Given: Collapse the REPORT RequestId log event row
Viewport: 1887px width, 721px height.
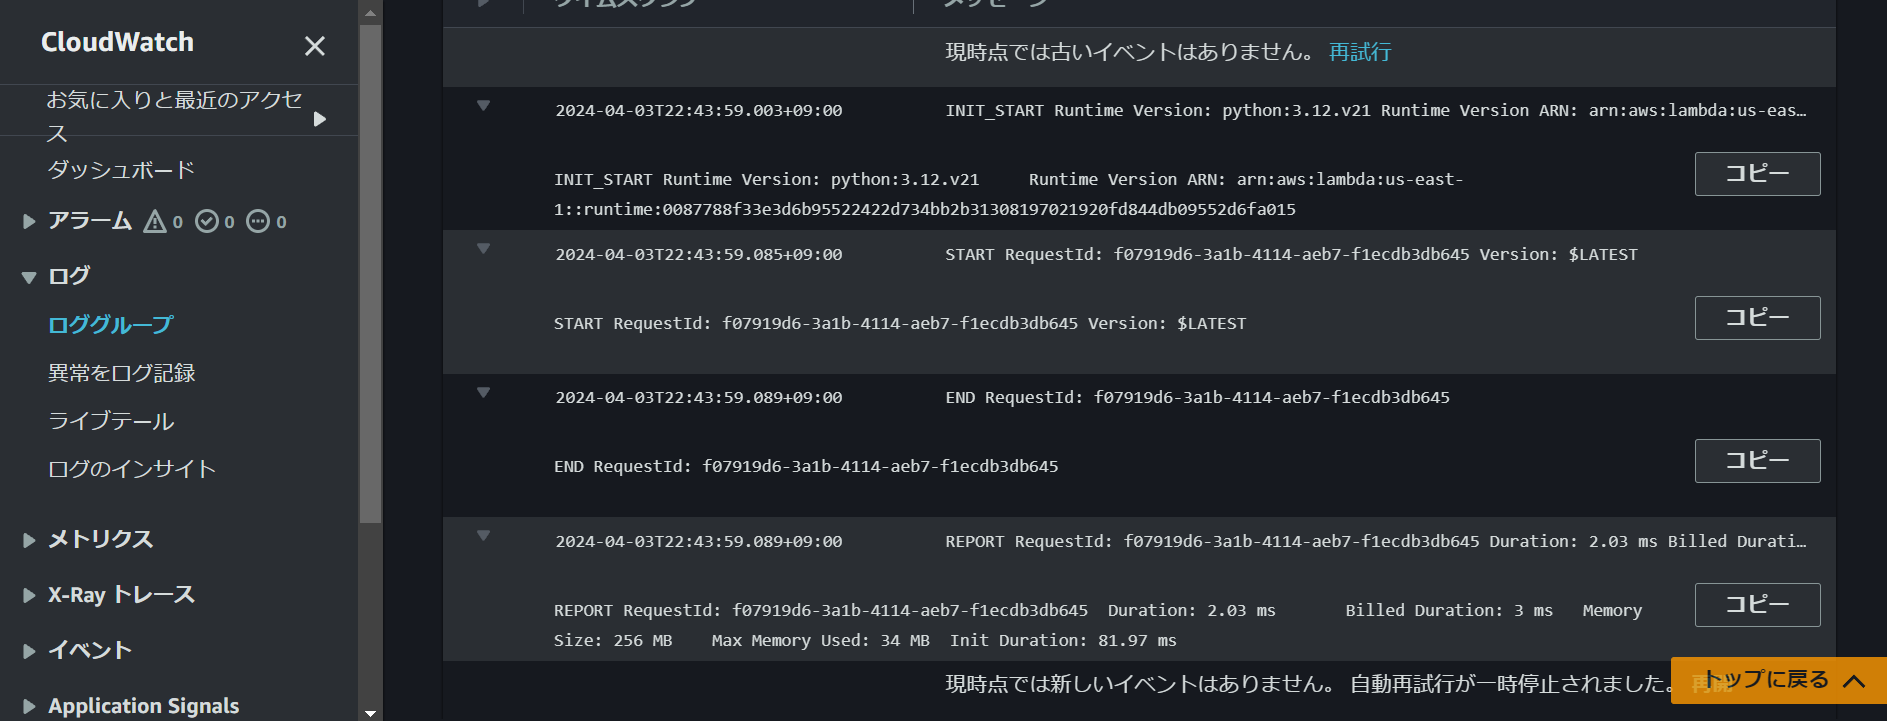Looking at the screenshot, I should click(483, 536).
